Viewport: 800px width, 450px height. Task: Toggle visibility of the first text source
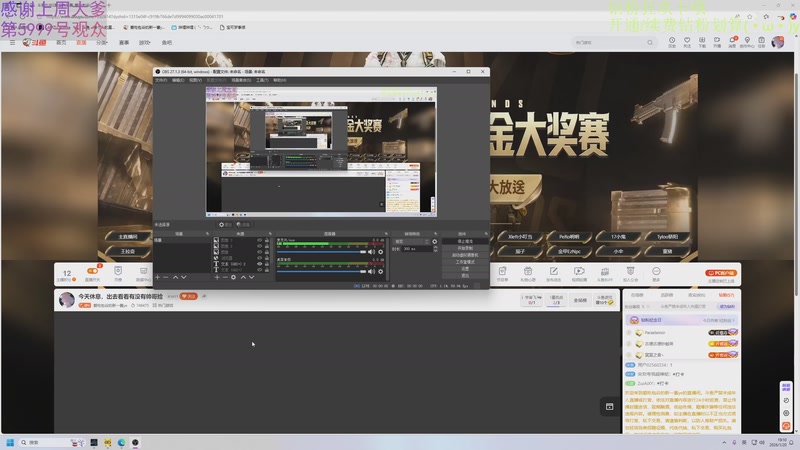259,264
